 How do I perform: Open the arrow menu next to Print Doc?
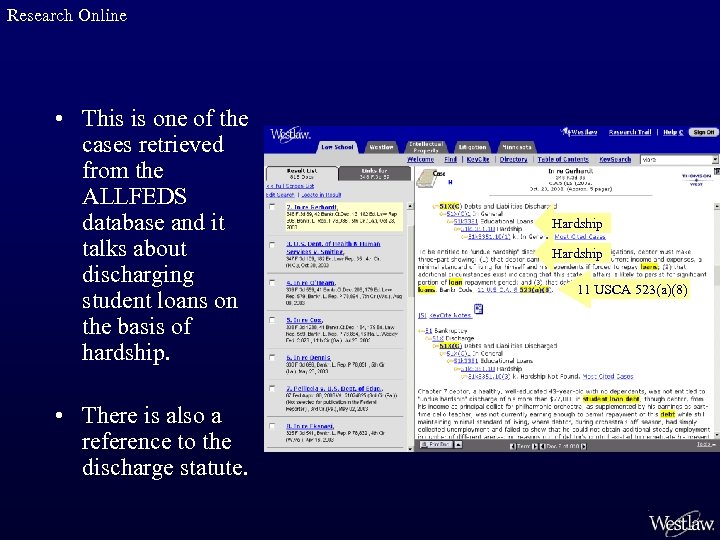[x=458, y=445]
